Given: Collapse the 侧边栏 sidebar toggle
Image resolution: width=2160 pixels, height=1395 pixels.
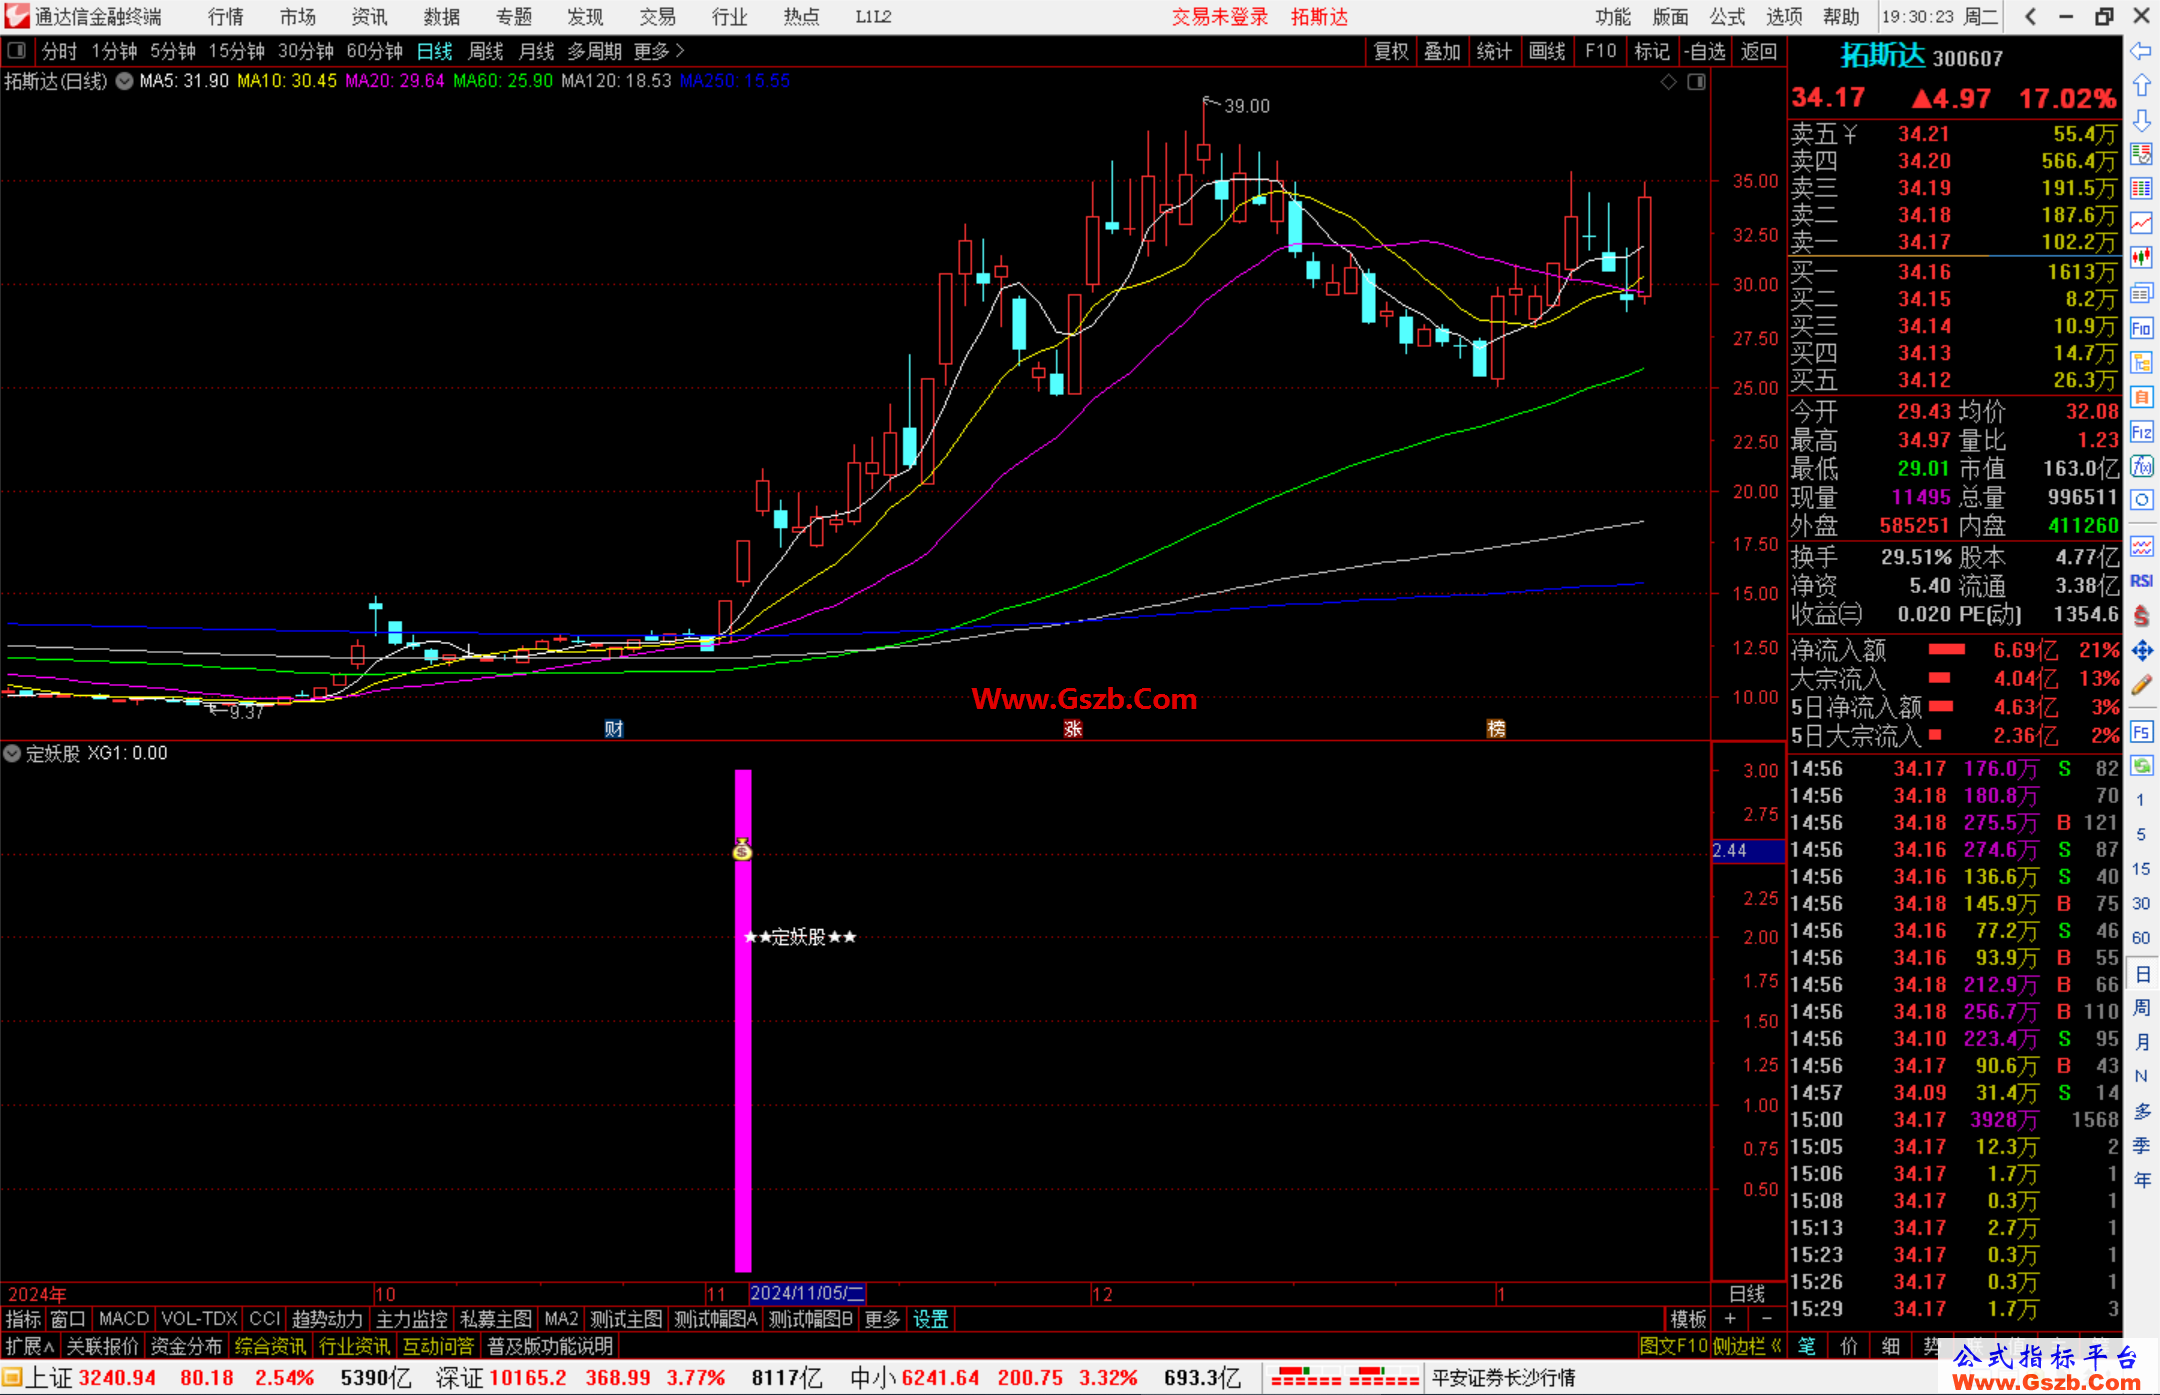Looking at the screenshot, I should click(1747, 1346).
